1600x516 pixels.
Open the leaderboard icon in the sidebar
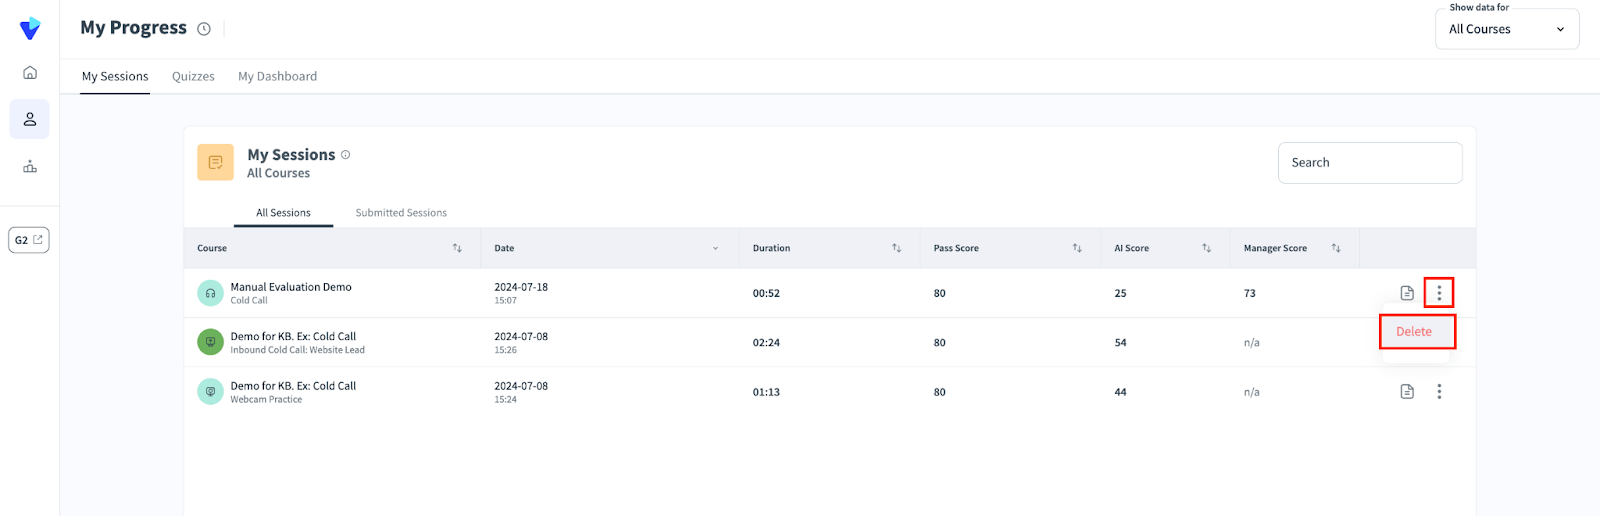coord(30,167)
